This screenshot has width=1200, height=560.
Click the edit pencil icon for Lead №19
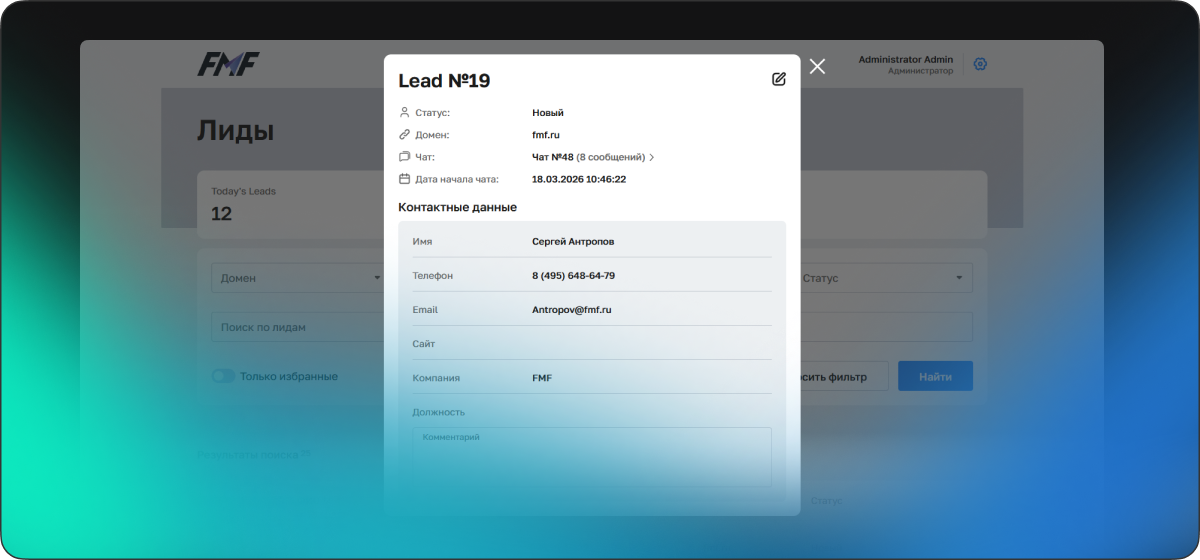[778, 79]
